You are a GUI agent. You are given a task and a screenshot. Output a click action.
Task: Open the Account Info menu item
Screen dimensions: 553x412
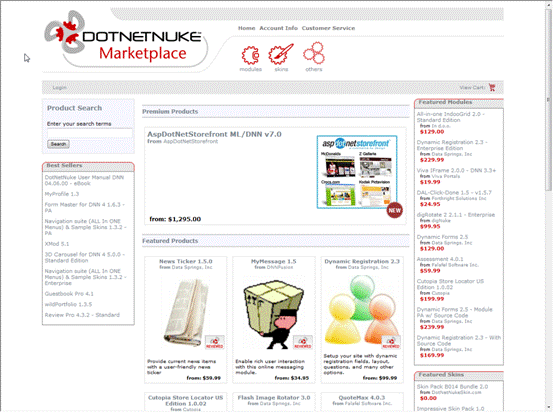pos(279,28)
